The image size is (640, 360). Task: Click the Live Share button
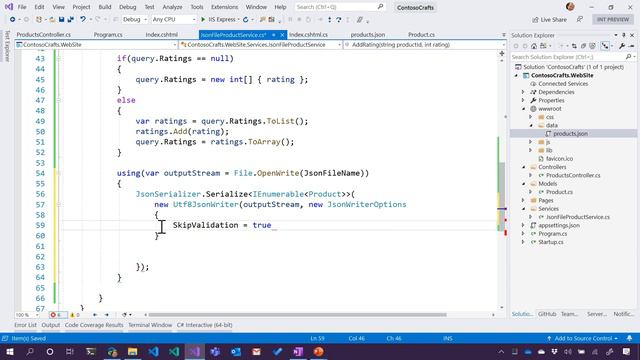click(549, 19)
